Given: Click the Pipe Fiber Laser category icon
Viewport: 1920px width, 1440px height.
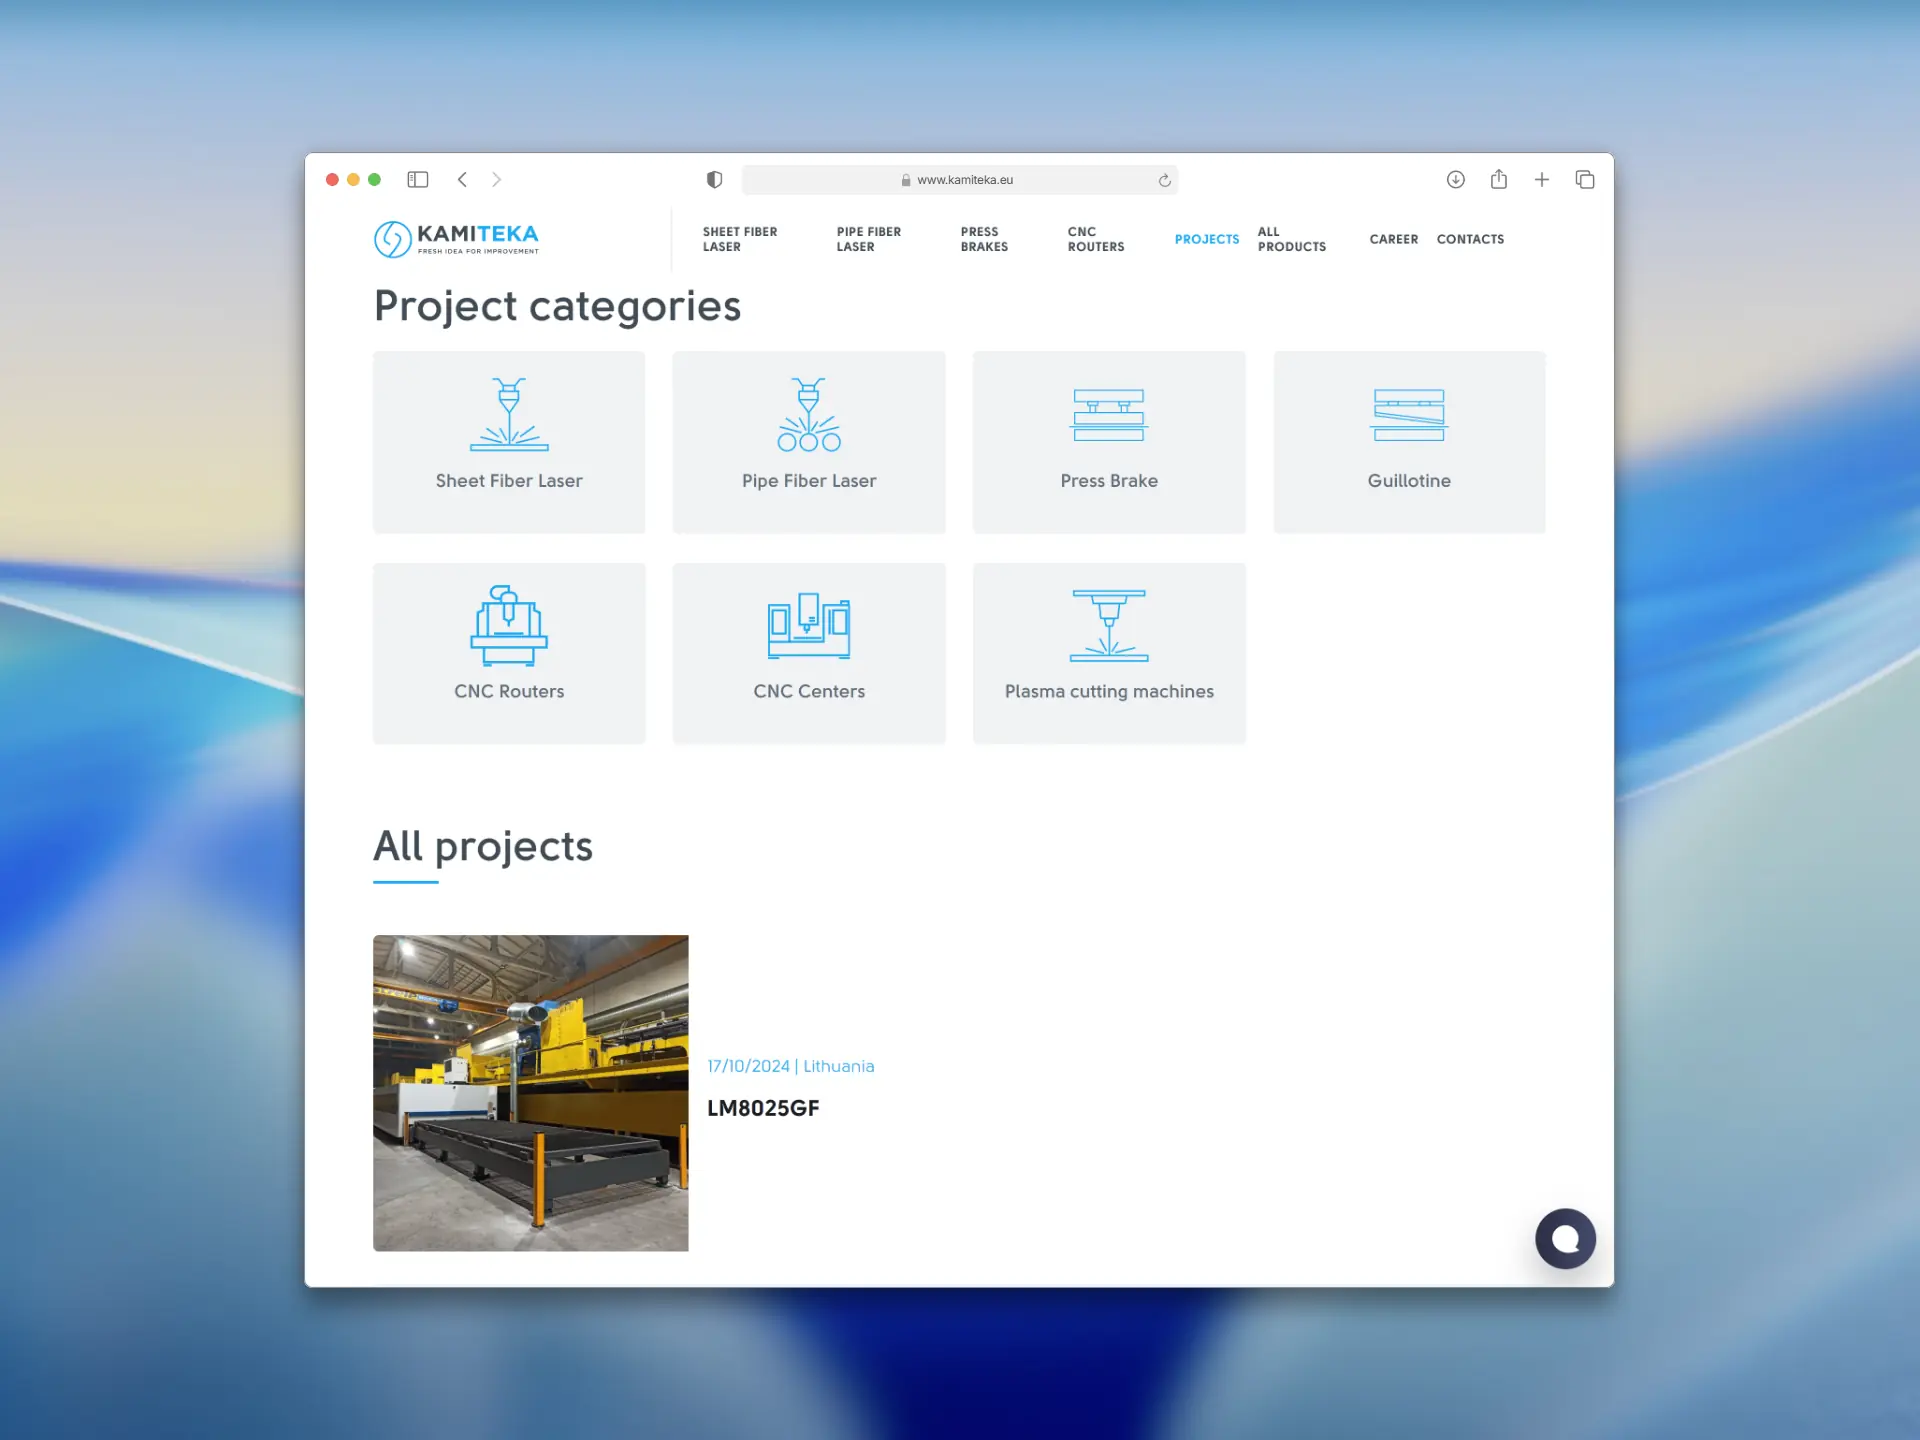Looking at the screenshot, I should point(809,414).
